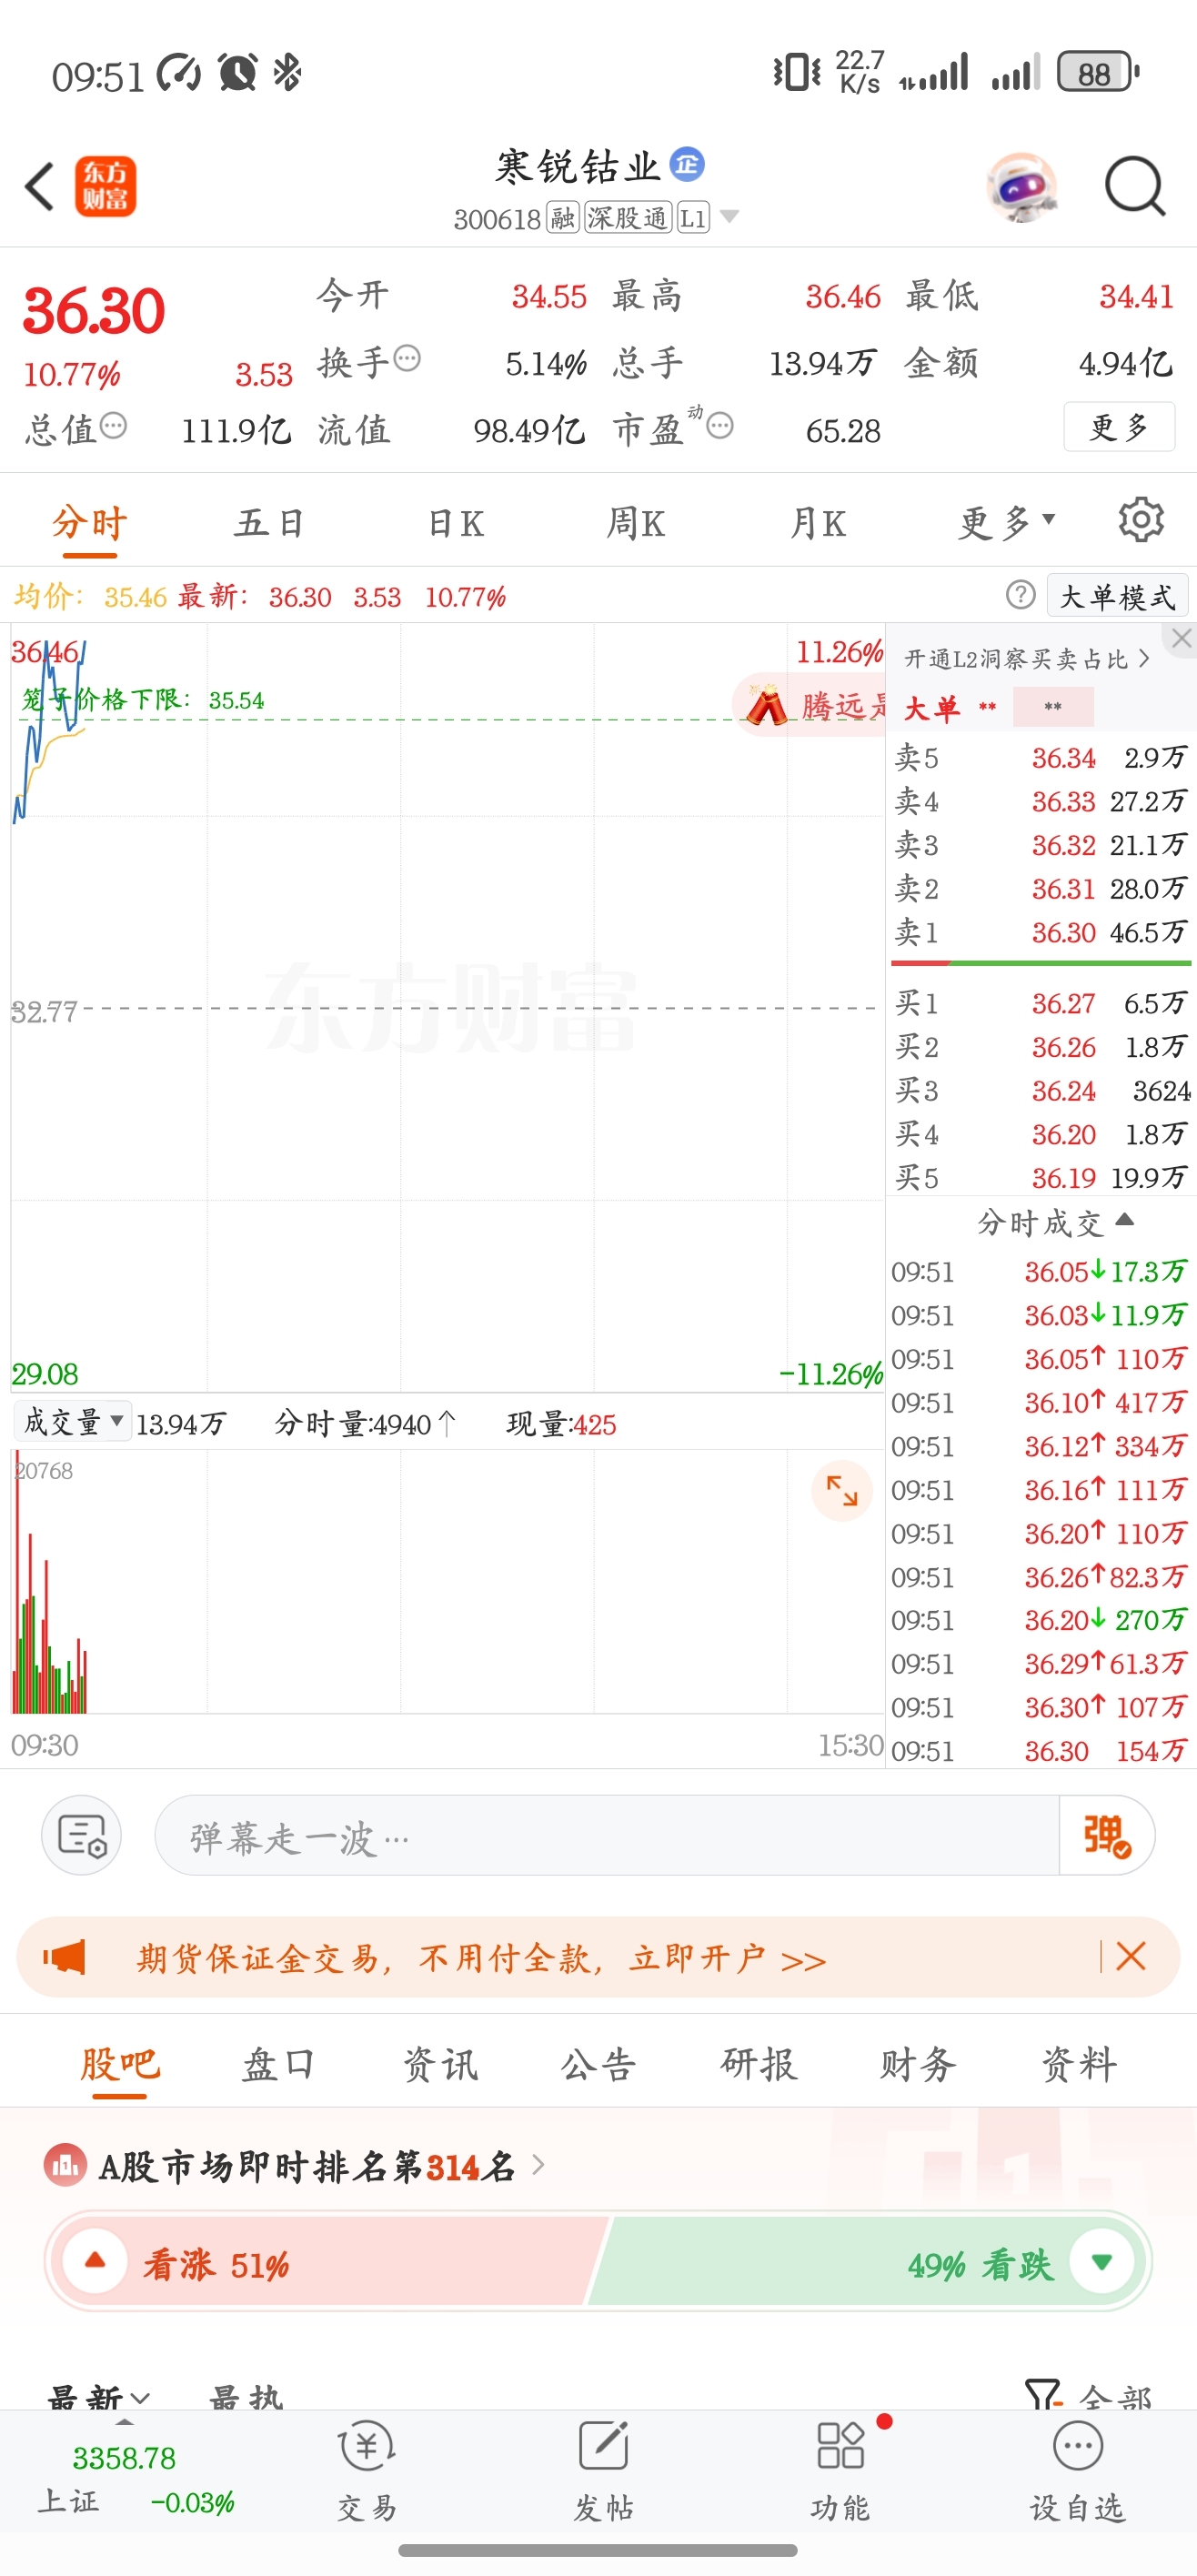The image size is (1197, 2576).
Task: Tap the Bluetooth status bar icon
Action: point(288,72)
